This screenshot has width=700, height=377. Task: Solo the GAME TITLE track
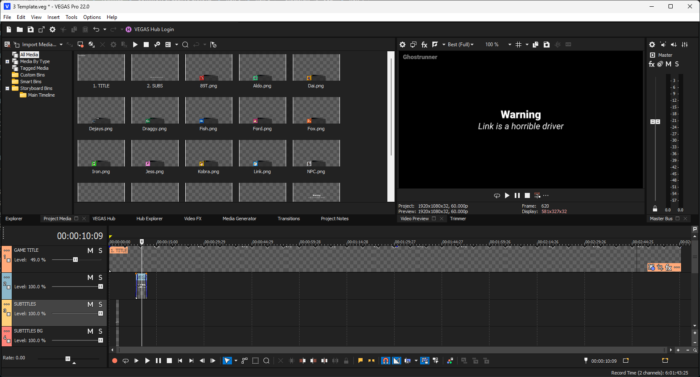click(100, 251)
